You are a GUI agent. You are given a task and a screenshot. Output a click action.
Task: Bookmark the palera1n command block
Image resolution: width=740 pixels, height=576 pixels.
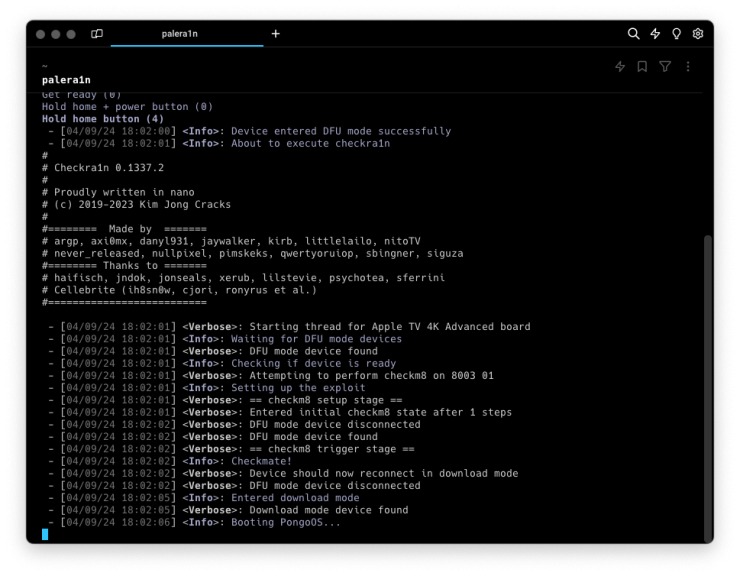click(x=642, y=67)
